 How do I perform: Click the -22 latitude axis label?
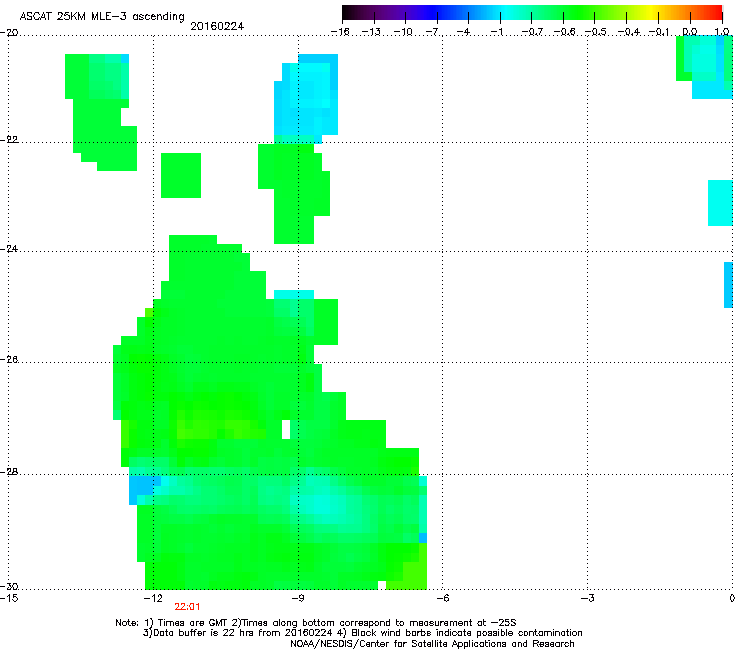pyautogui.click(x=9, y=140)
